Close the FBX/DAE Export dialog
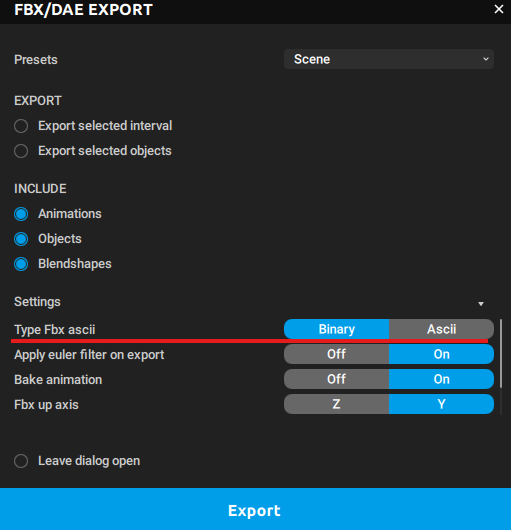511x530 pixels. click(498, 9)
